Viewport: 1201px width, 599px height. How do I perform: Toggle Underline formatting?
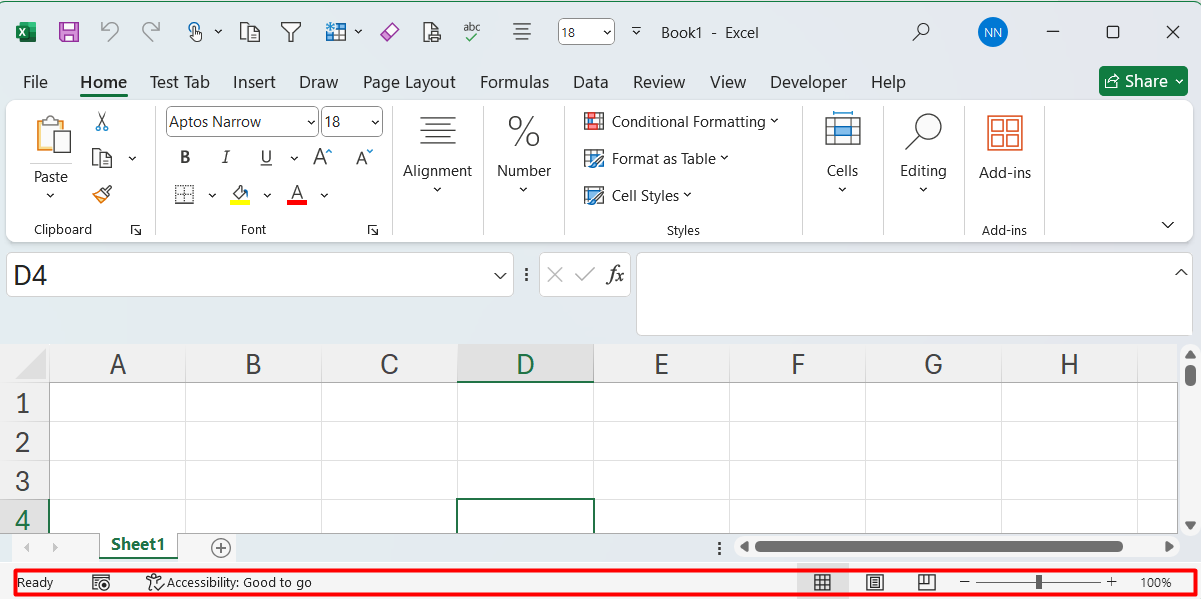coord(265,157)
